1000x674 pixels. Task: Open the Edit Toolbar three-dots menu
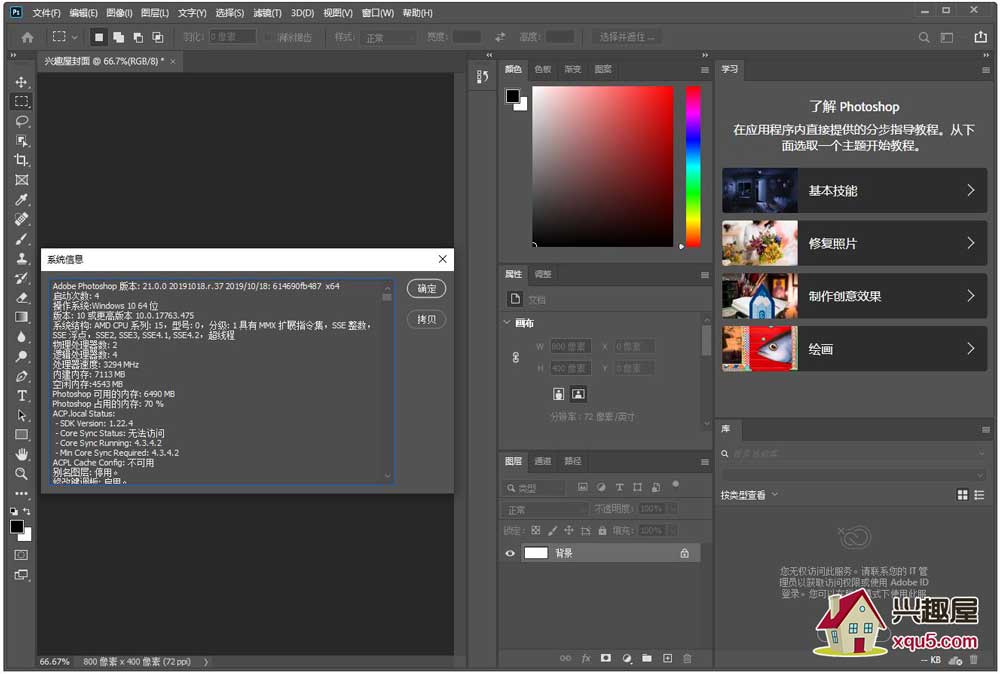[x=21, y=494]
